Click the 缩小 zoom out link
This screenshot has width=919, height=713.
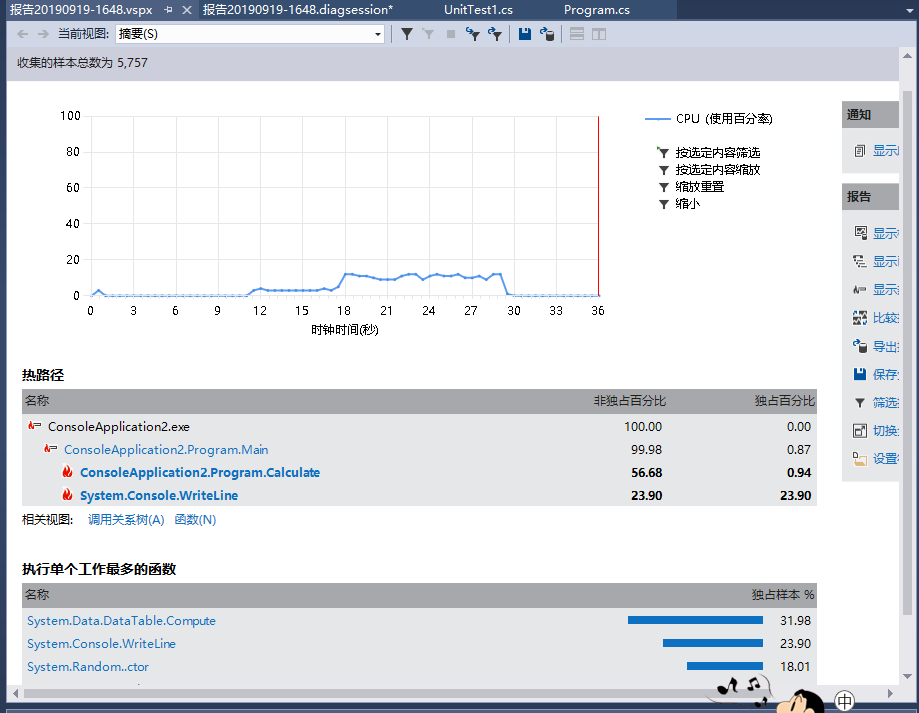[x=687, y=204]
